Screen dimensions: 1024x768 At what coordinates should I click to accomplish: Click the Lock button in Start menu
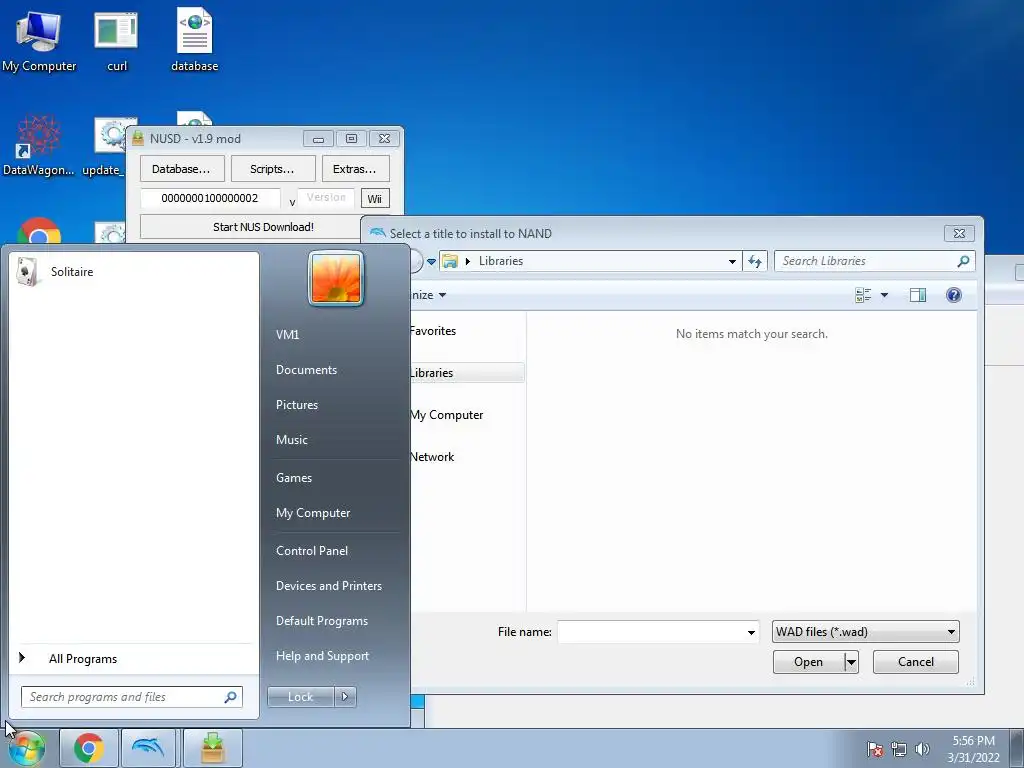(300, 697)
